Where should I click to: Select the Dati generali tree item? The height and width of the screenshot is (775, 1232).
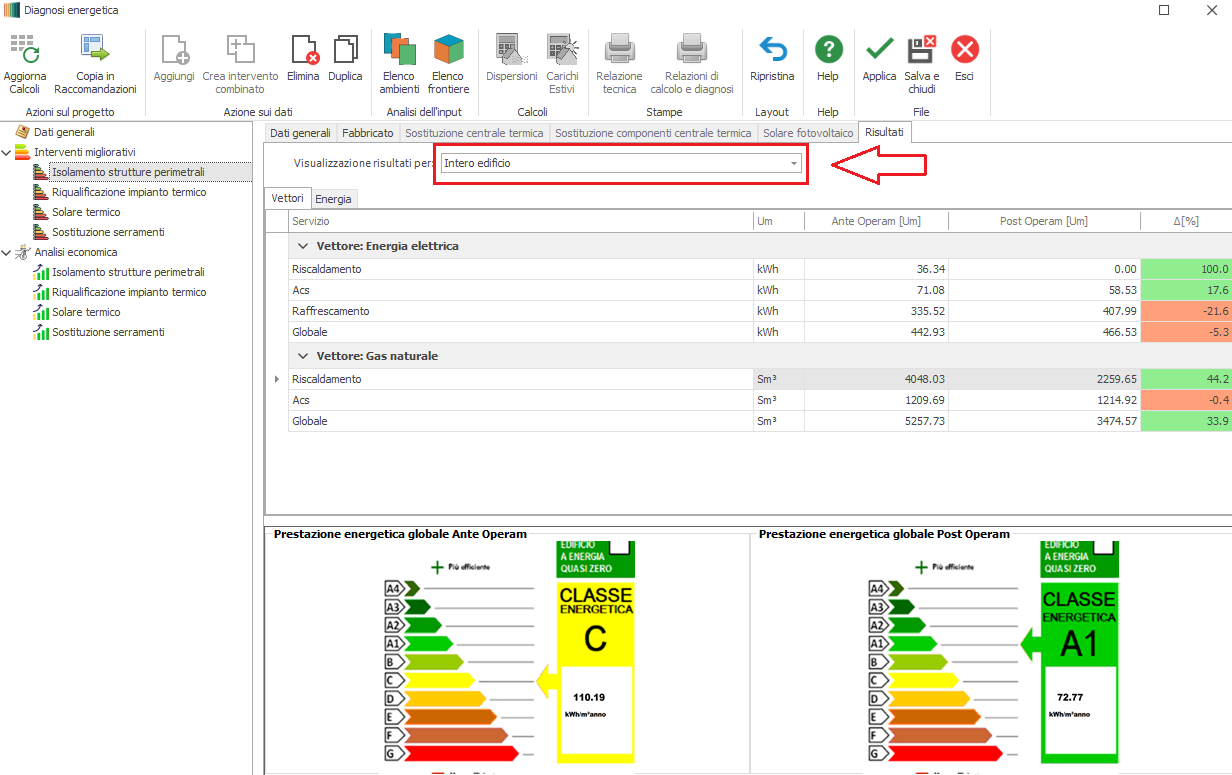click(x=64, y=132)
